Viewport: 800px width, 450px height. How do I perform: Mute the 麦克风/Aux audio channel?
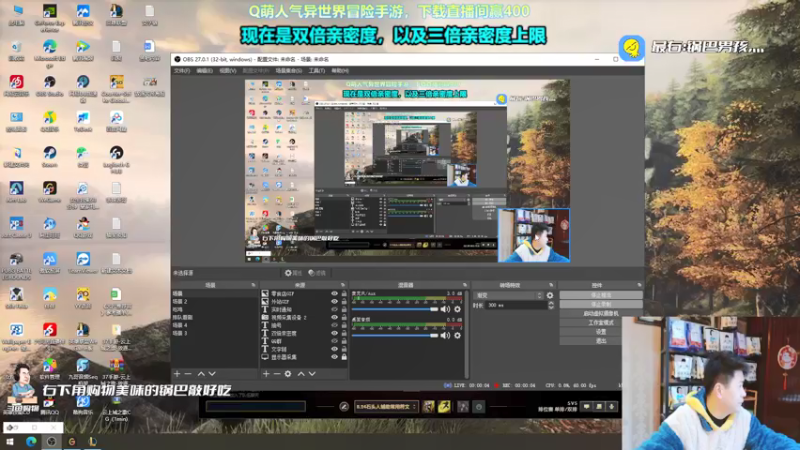coord(445,309)
